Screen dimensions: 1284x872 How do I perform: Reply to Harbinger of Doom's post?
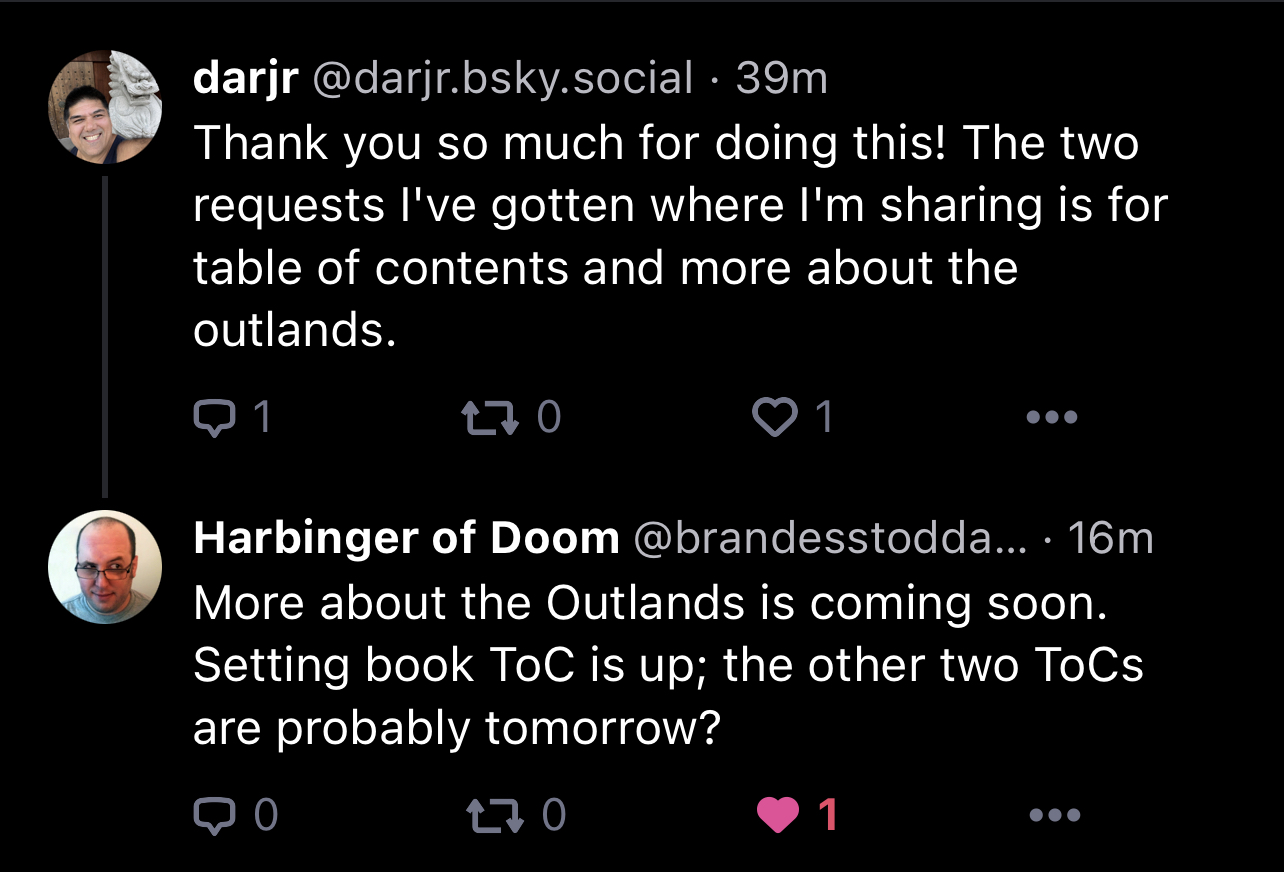(x=212, y=816)
